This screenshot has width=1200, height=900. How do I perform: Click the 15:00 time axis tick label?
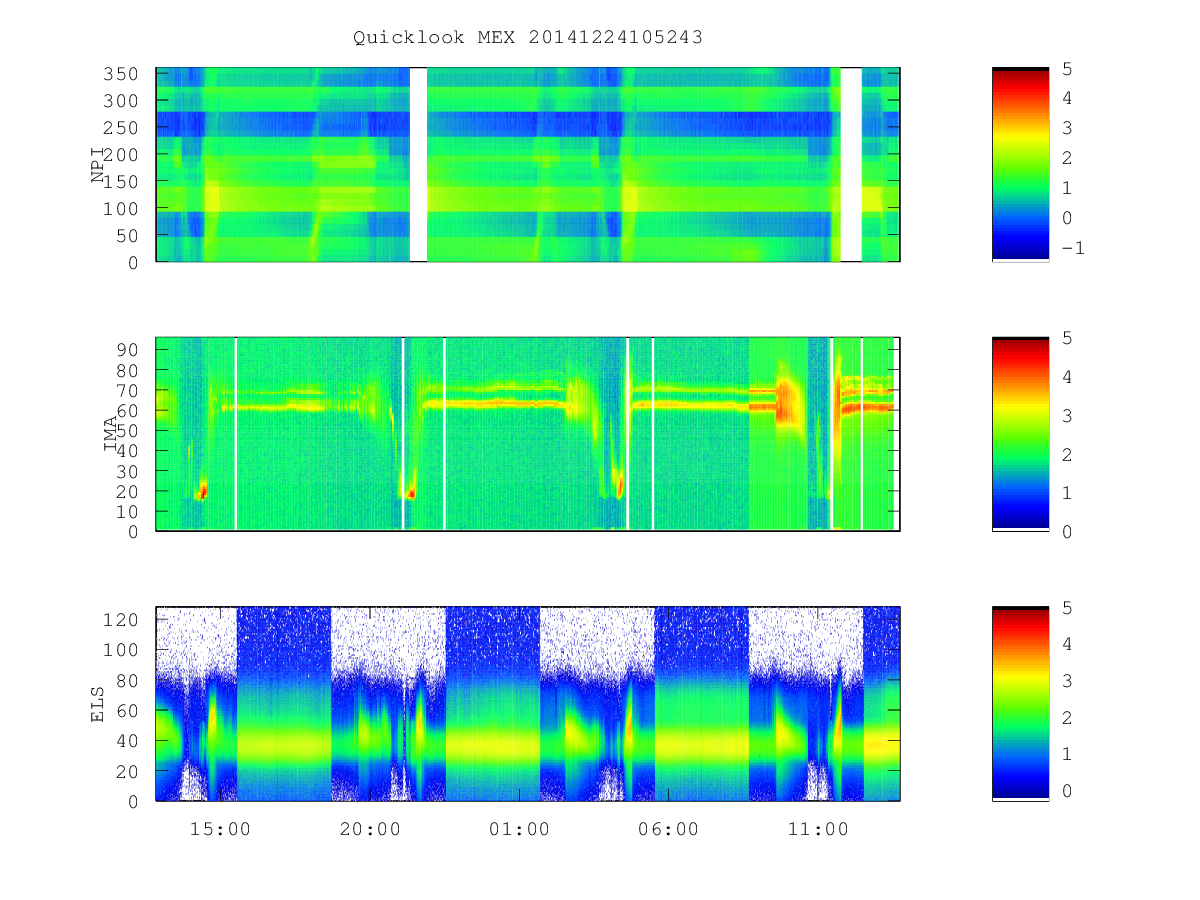(x=220, y=829)
